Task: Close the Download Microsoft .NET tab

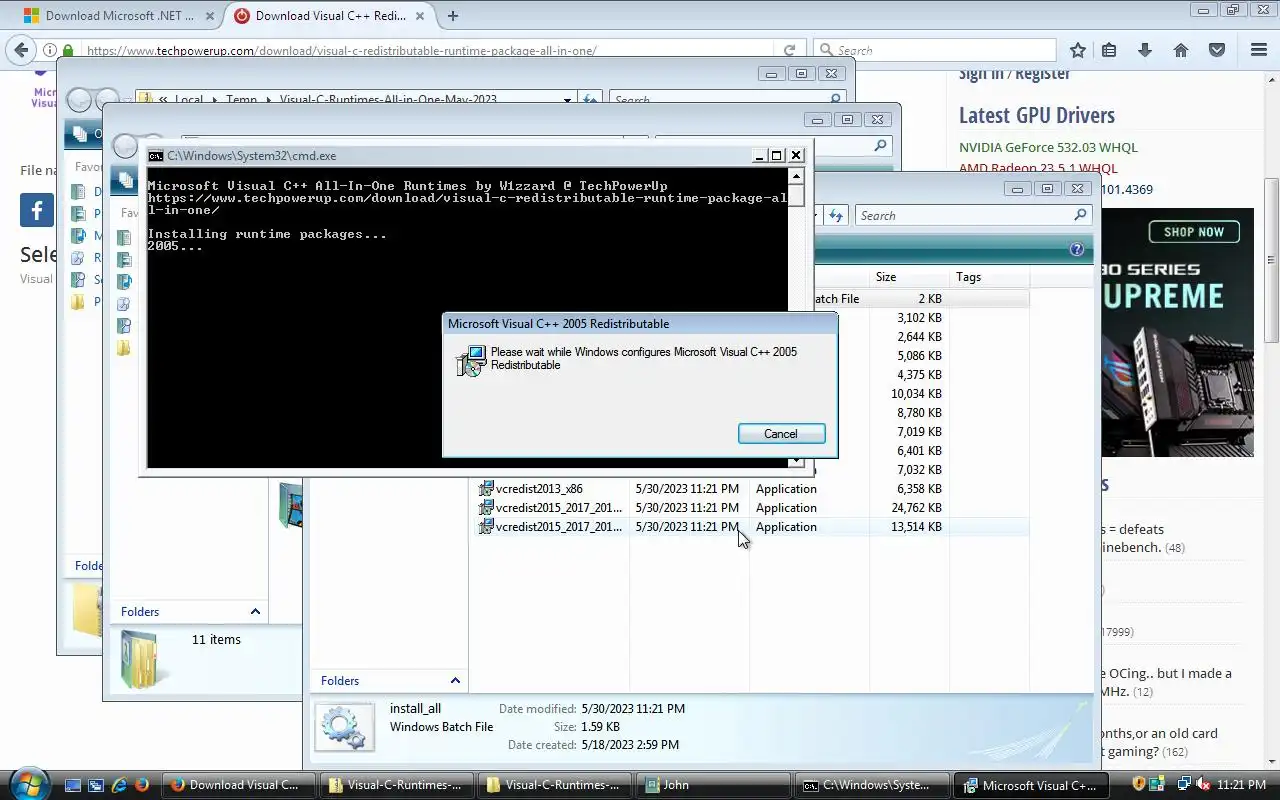Action: [209, 15]
